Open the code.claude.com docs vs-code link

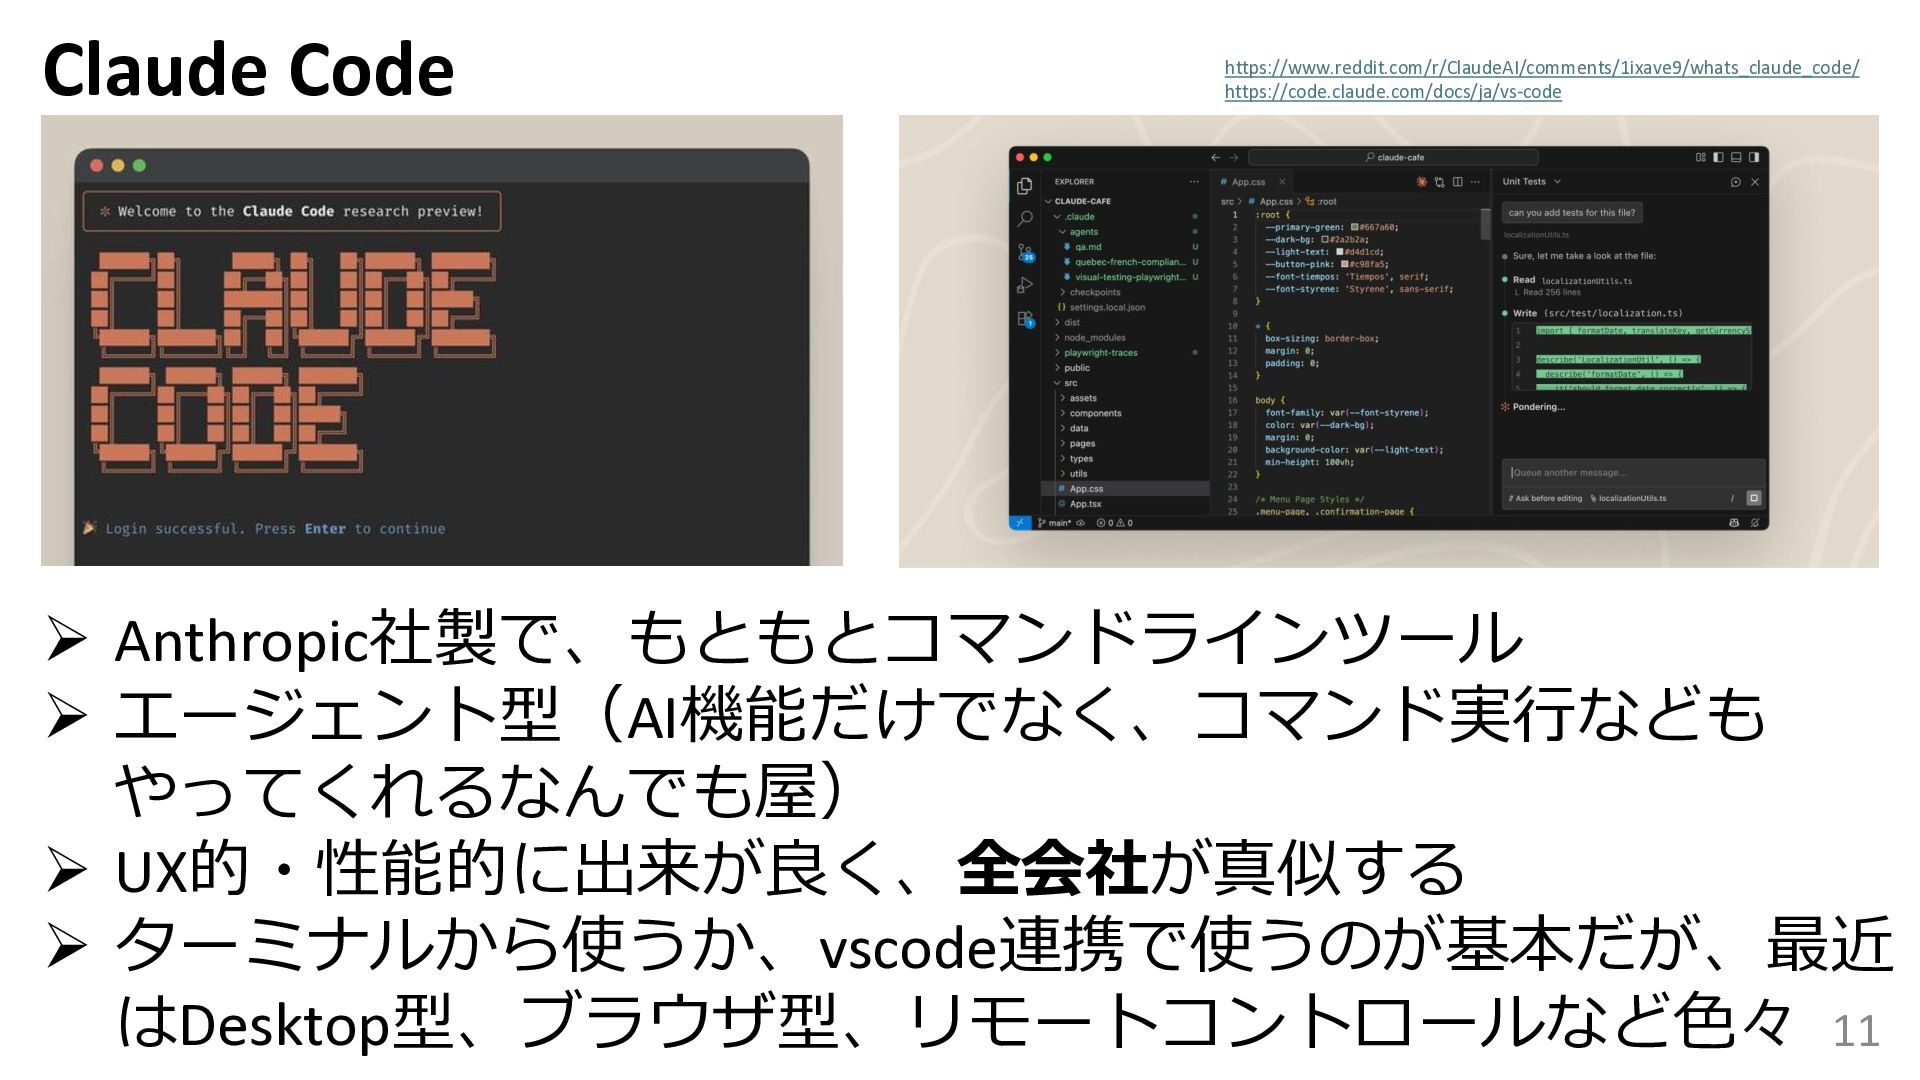(x=1392, y=92)
